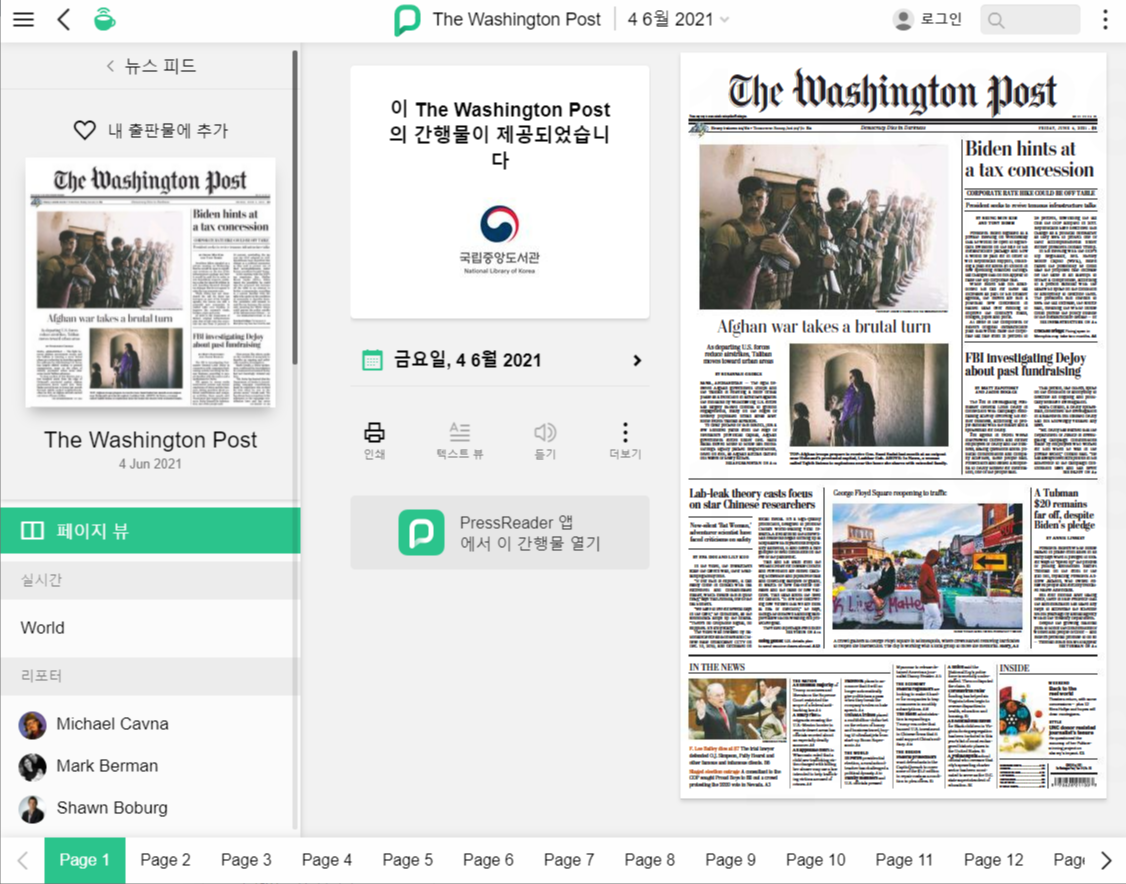Click Michael Cavna's avatar
Image resolution: width=1126 pixels, height=884 pixels.
click(32, 725)
